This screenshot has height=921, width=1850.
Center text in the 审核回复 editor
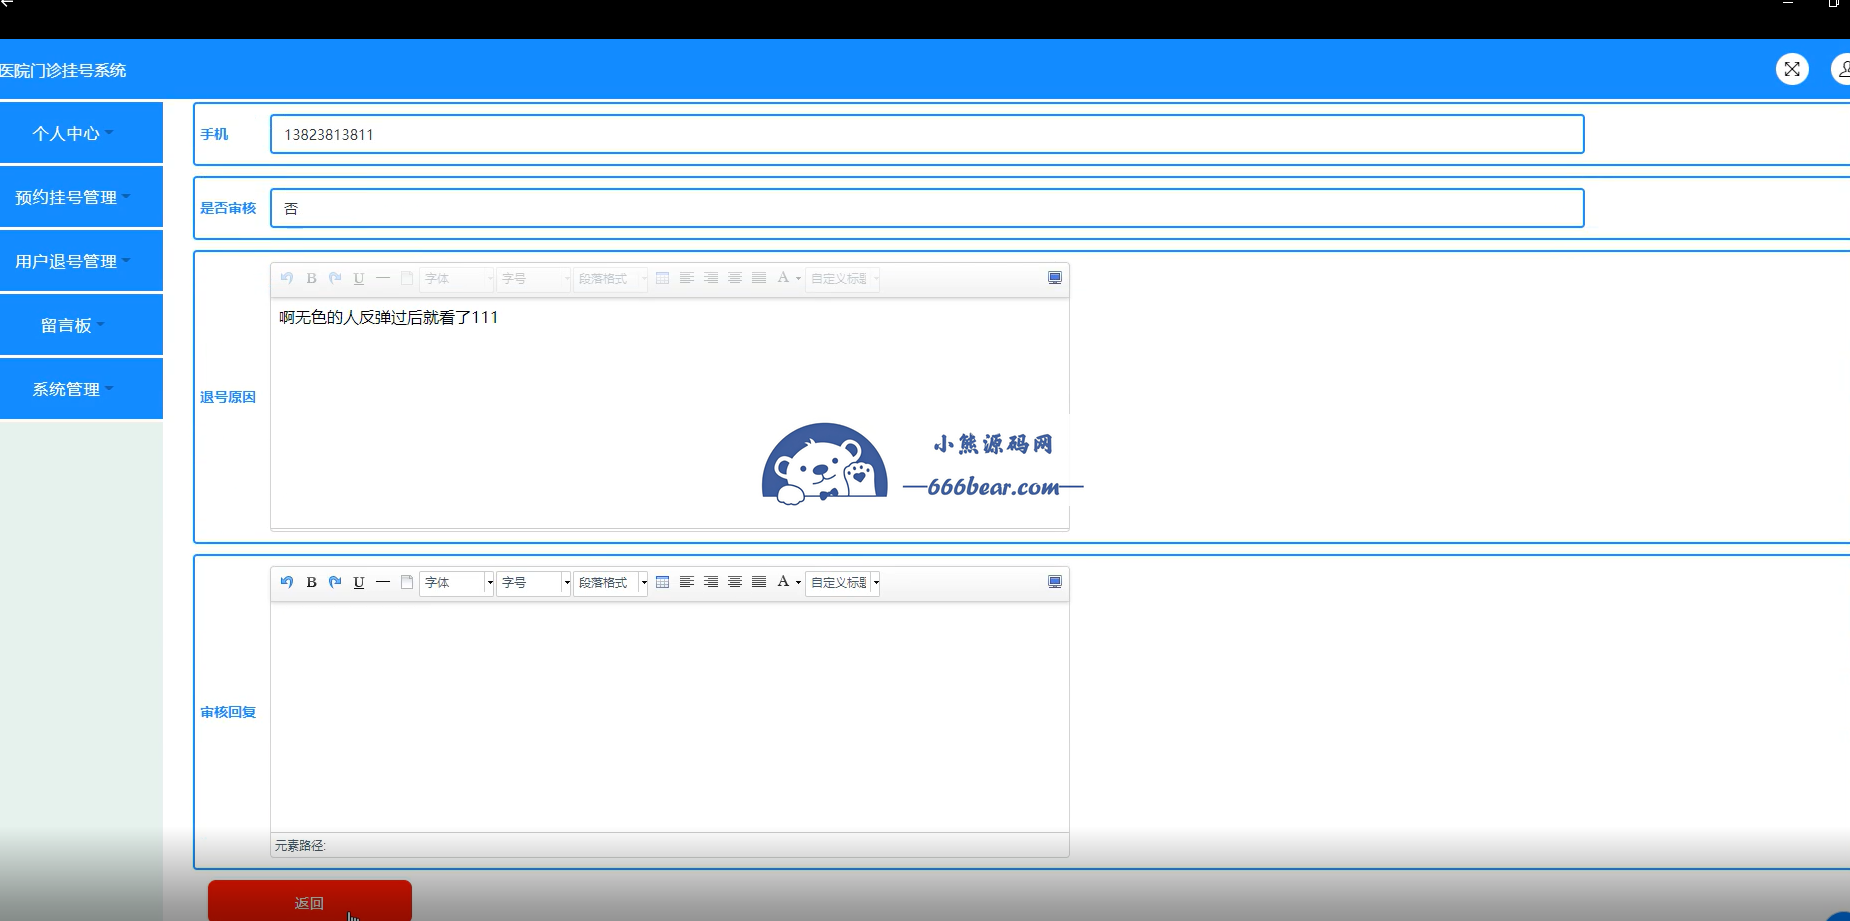click(735, 582)
